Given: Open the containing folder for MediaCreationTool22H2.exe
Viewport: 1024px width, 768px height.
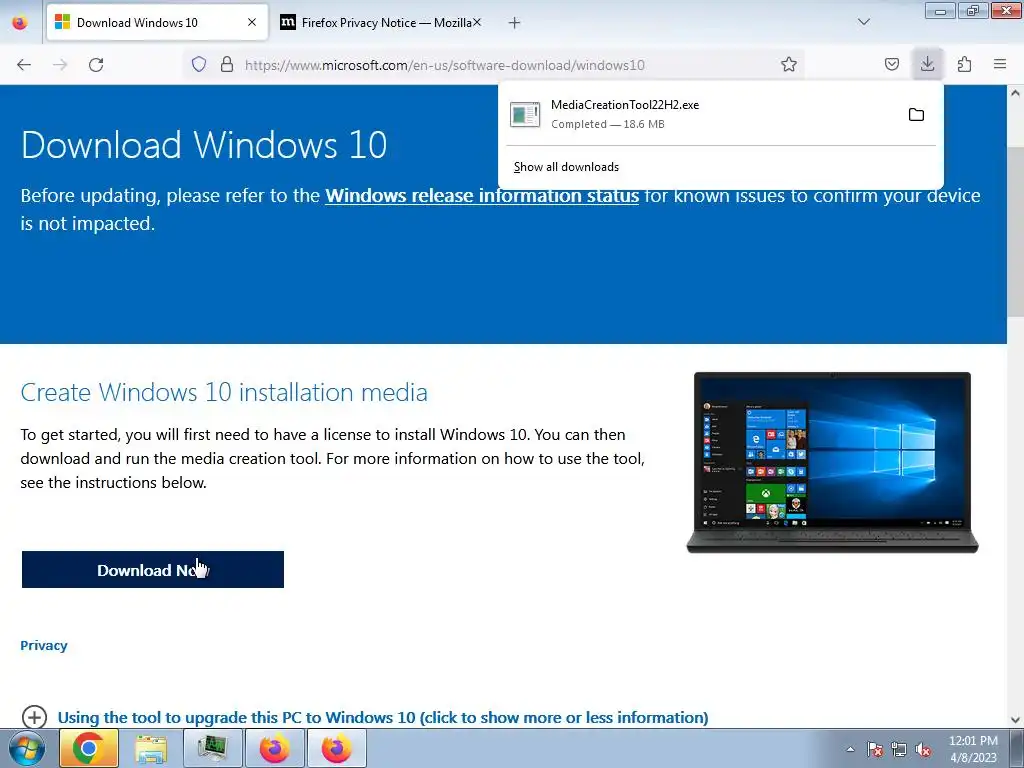Looking at the screenshot, I should [916, 115].
